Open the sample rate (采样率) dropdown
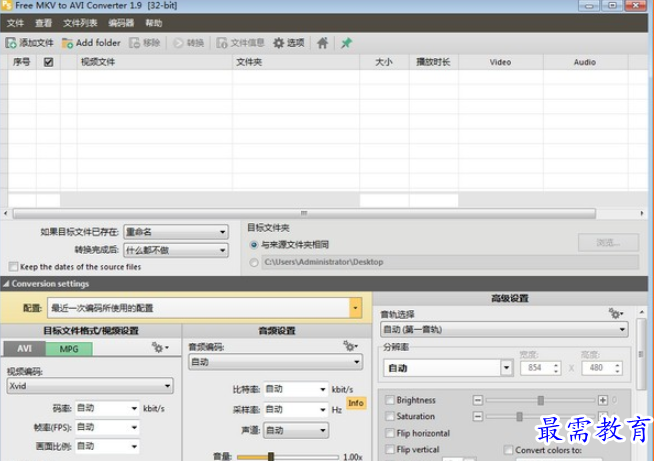659x461 pixels. tap(296, 409)
